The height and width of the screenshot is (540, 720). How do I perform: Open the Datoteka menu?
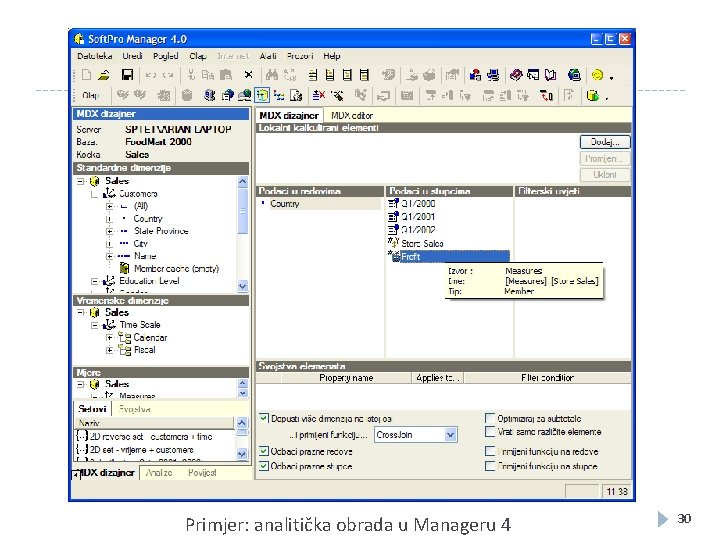(x=95, y=56)
